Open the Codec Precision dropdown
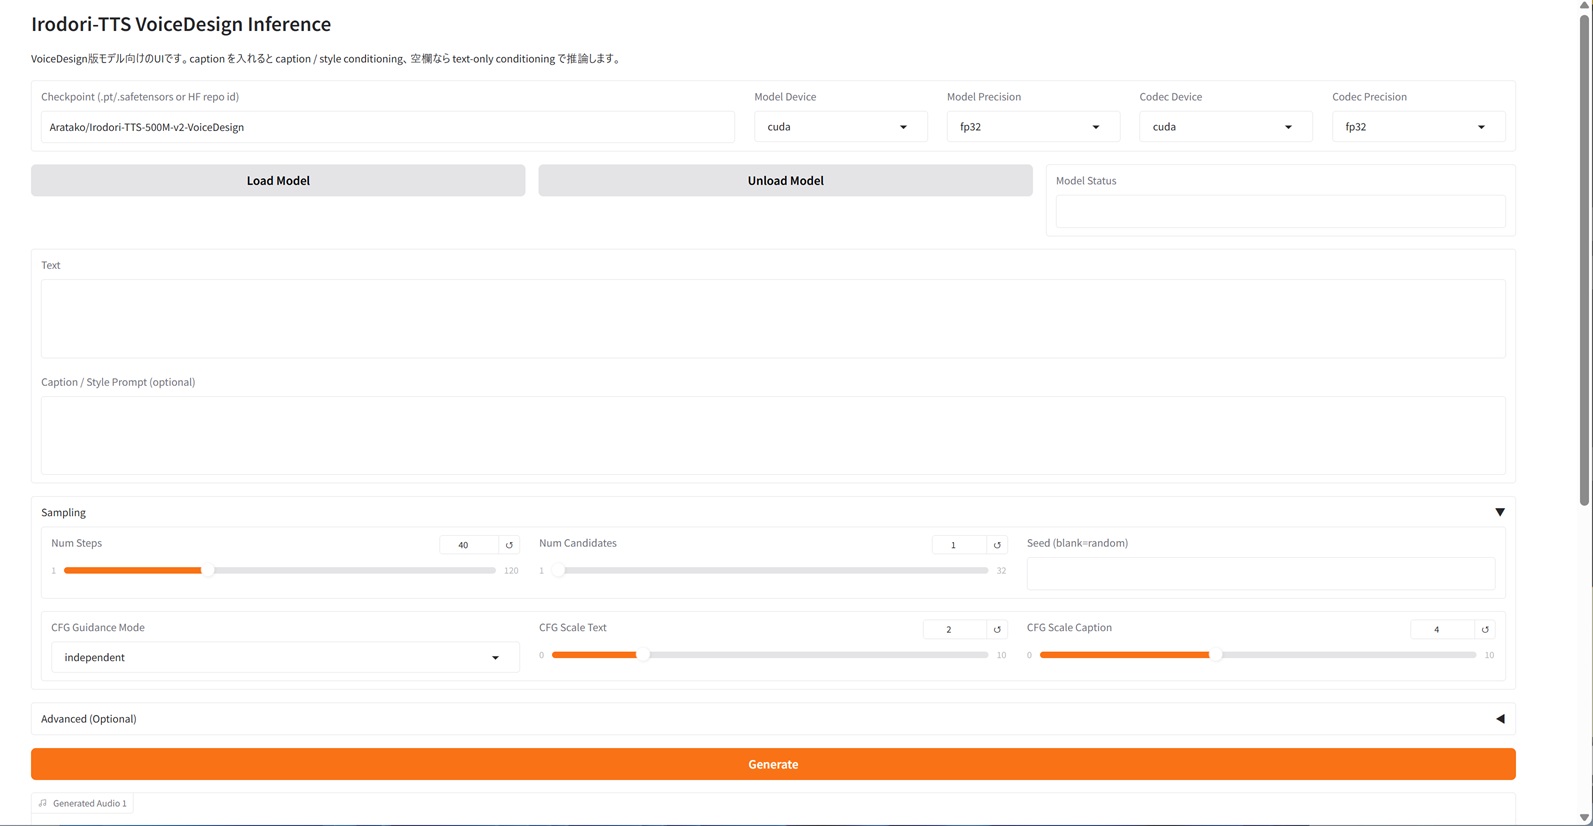The height and width of the screenshot is (826, 1593). pyautogui.click(x=1417, y=127)
